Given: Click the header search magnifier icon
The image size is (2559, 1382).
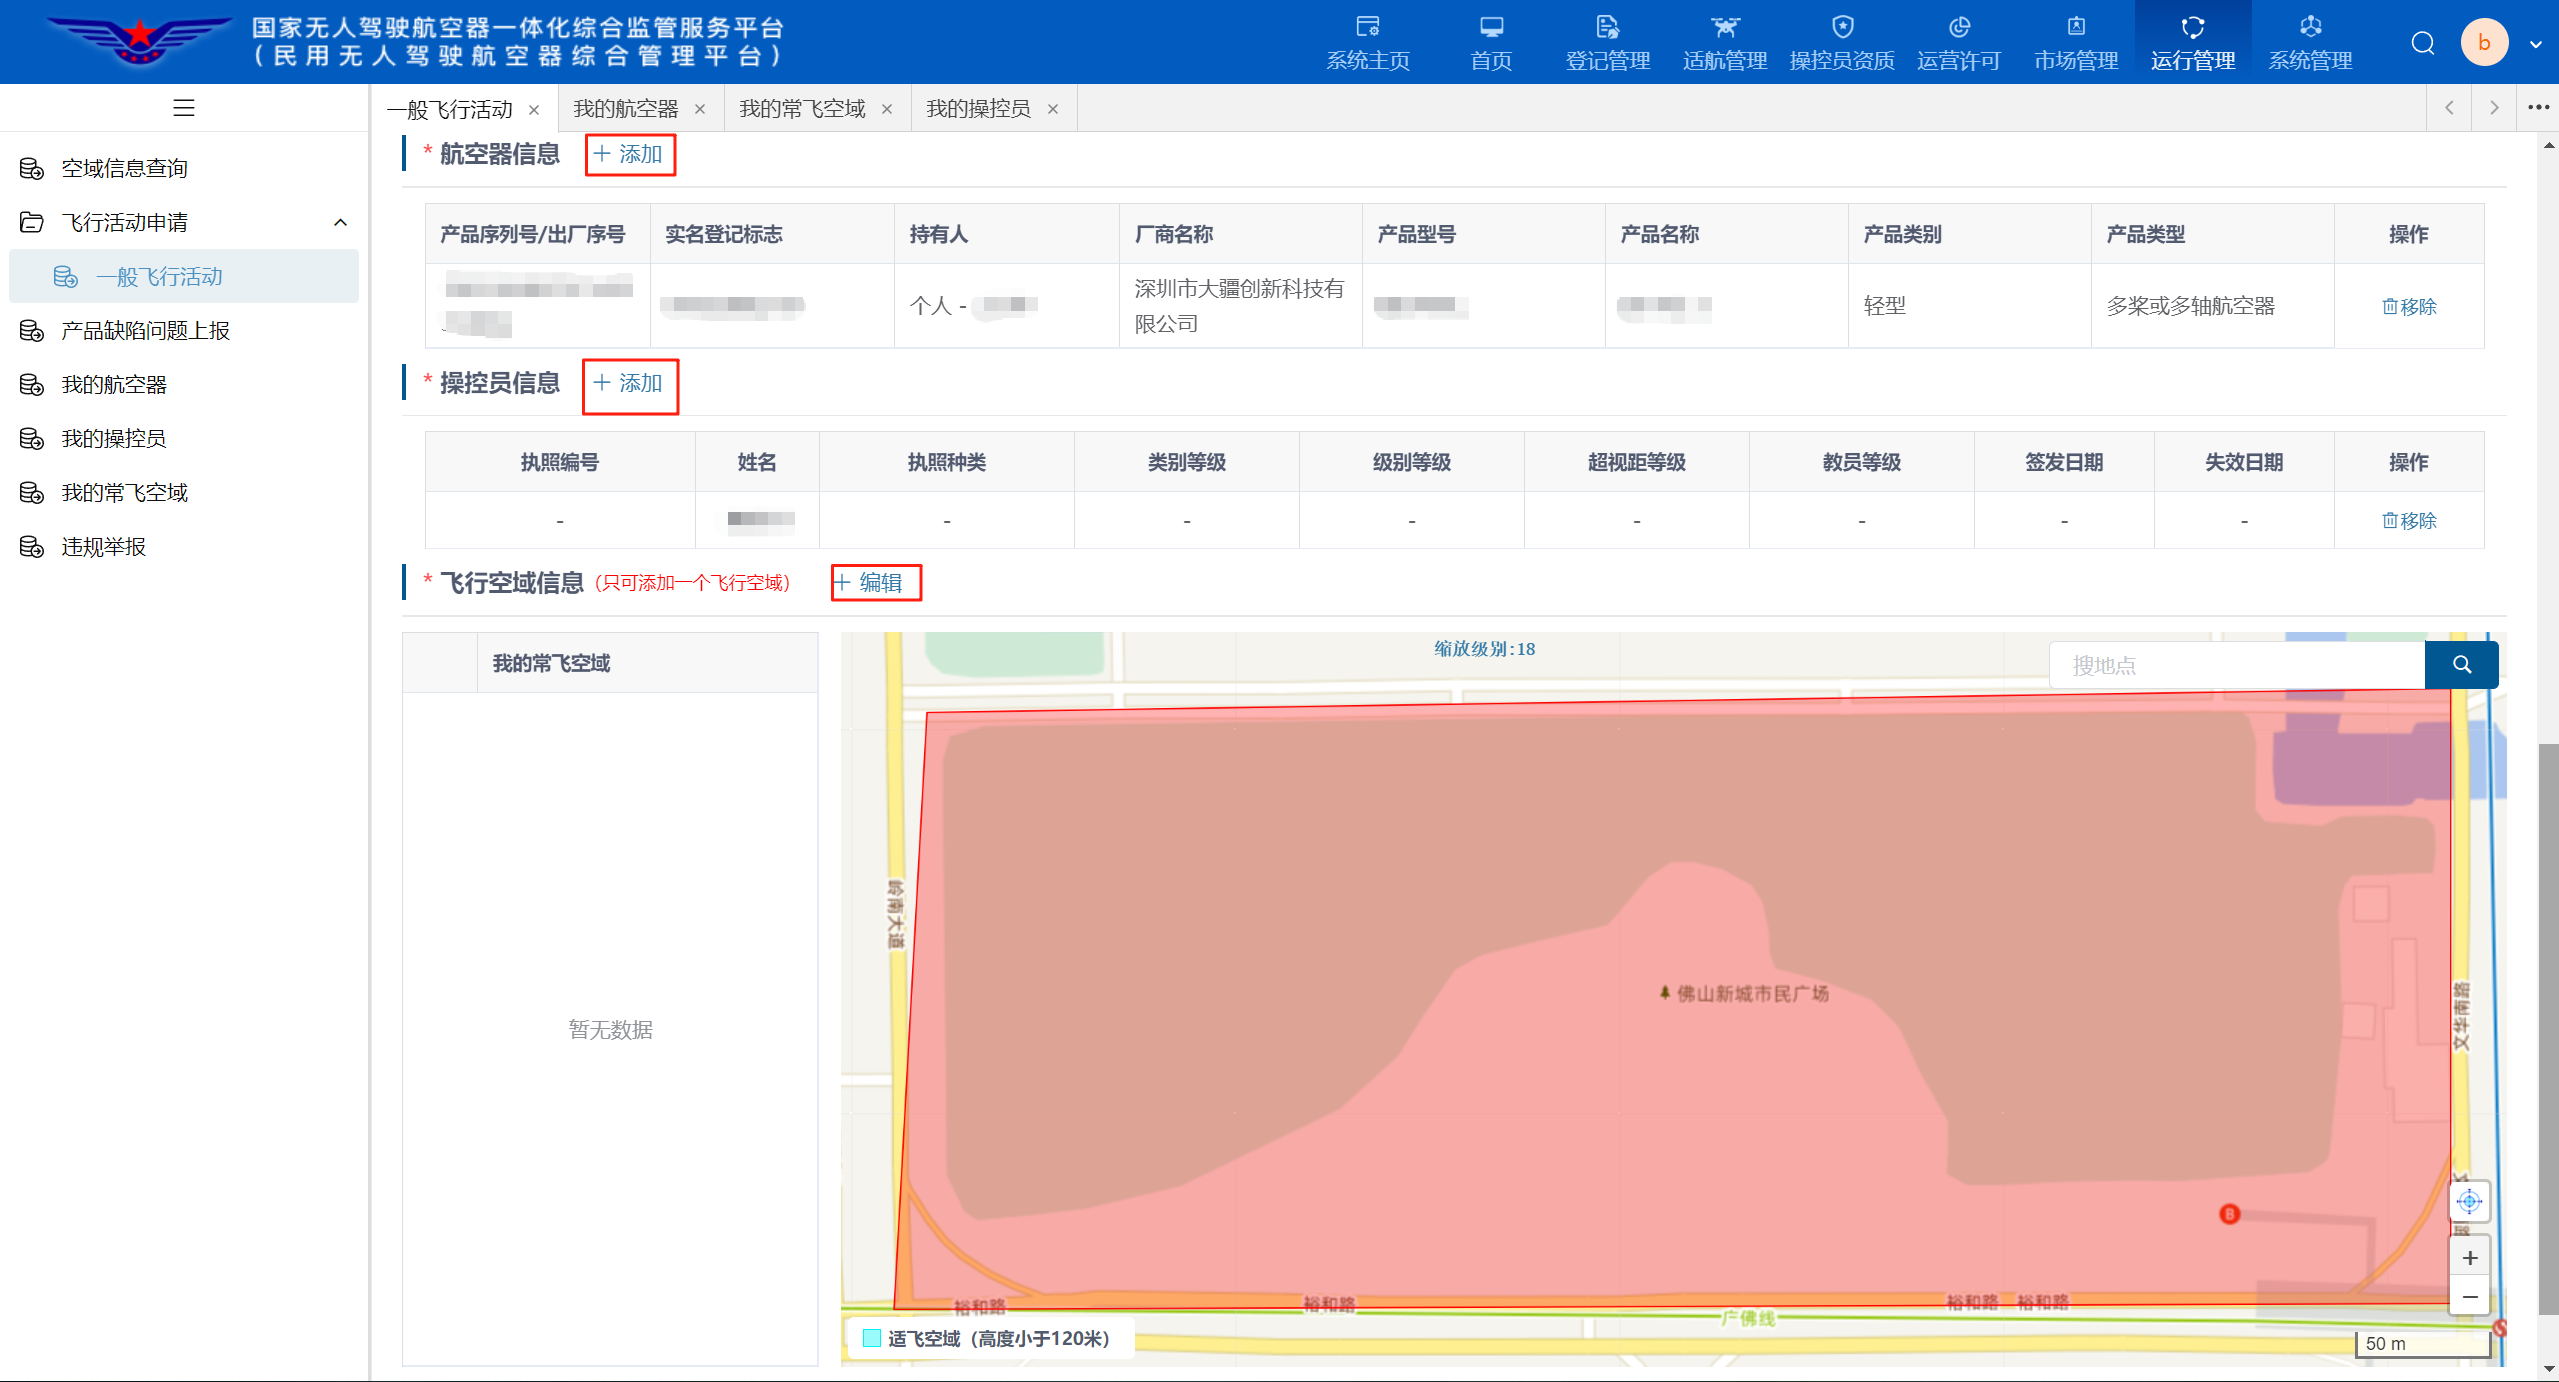Looking at the screenshot, I should (2422, 43).
